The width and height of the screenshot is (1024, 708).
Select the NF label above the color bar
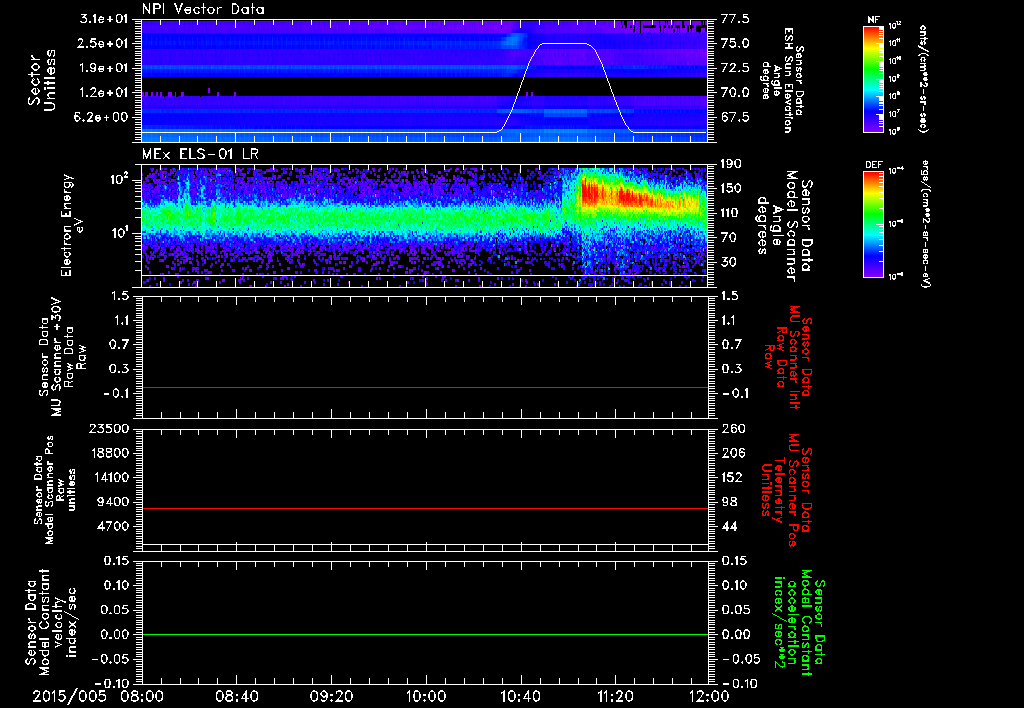point(873,20)
